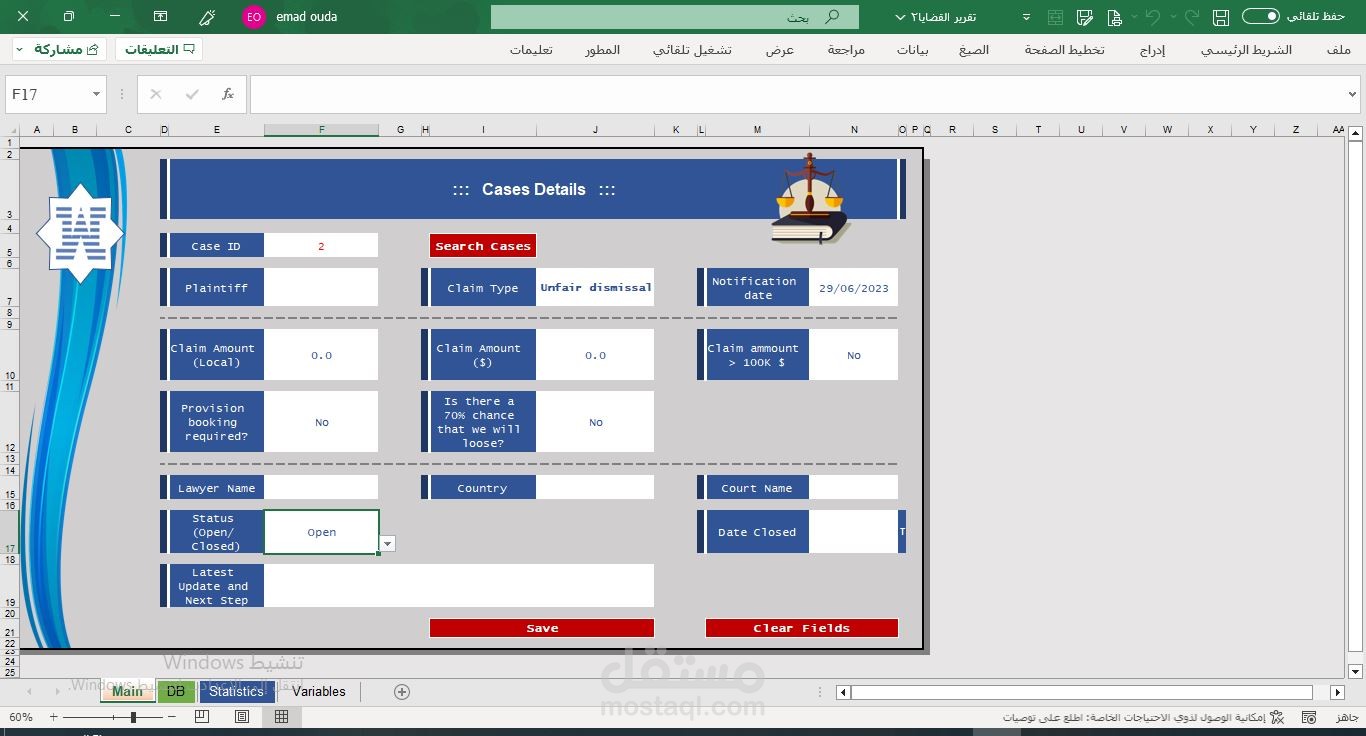The height and width of the screenshot is (736, 1366).
Task: Click the Clear Fields button
Action: tap(802, 628)
